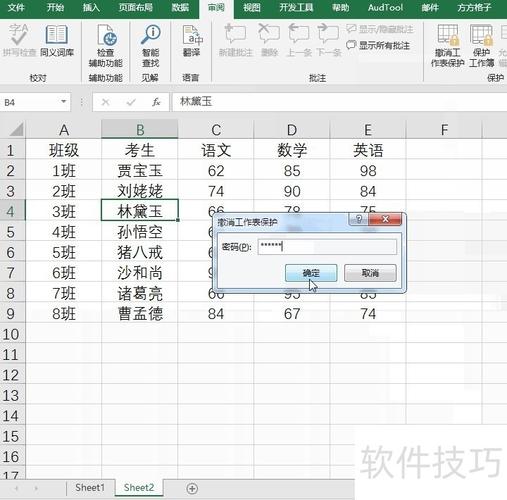Viewport: 507px width, 500px height.
Task: Click cell containing 诸葛亮
Action: tap(140, 293)
